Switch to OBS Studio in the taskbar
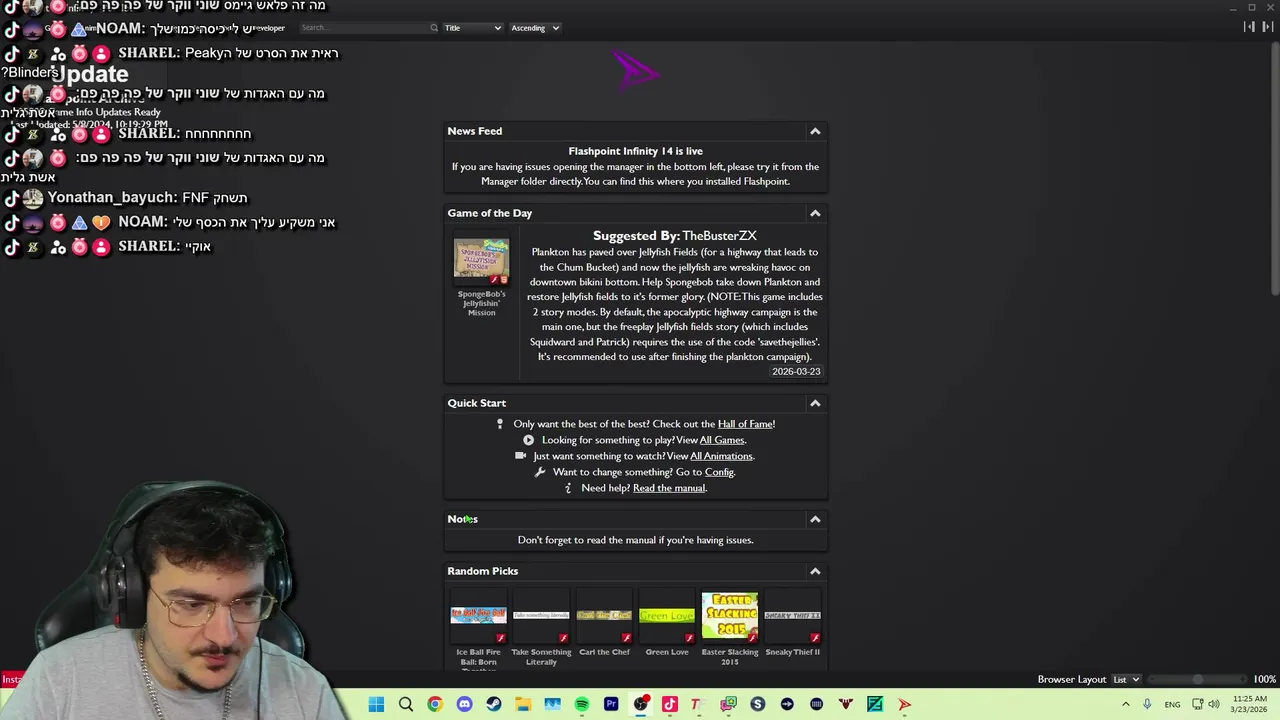Image resolution: width=1280 pixels, height=720 pixels. click(x=641, y=704)
